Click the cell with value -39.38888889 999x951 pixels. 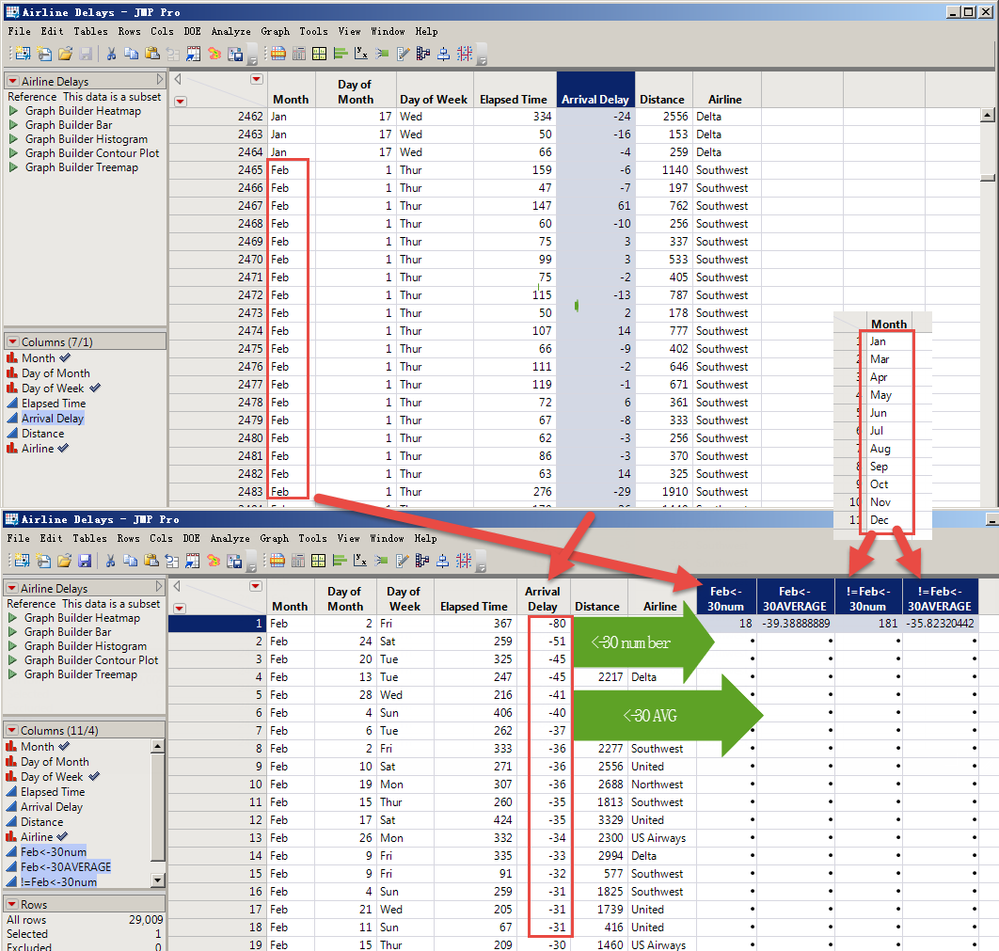796,623
